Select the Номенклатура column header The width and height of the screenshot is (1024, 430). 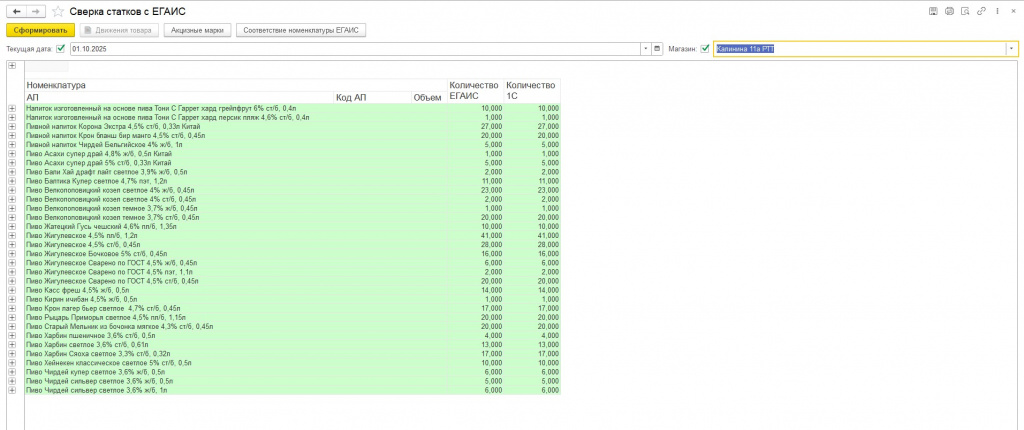236,85
